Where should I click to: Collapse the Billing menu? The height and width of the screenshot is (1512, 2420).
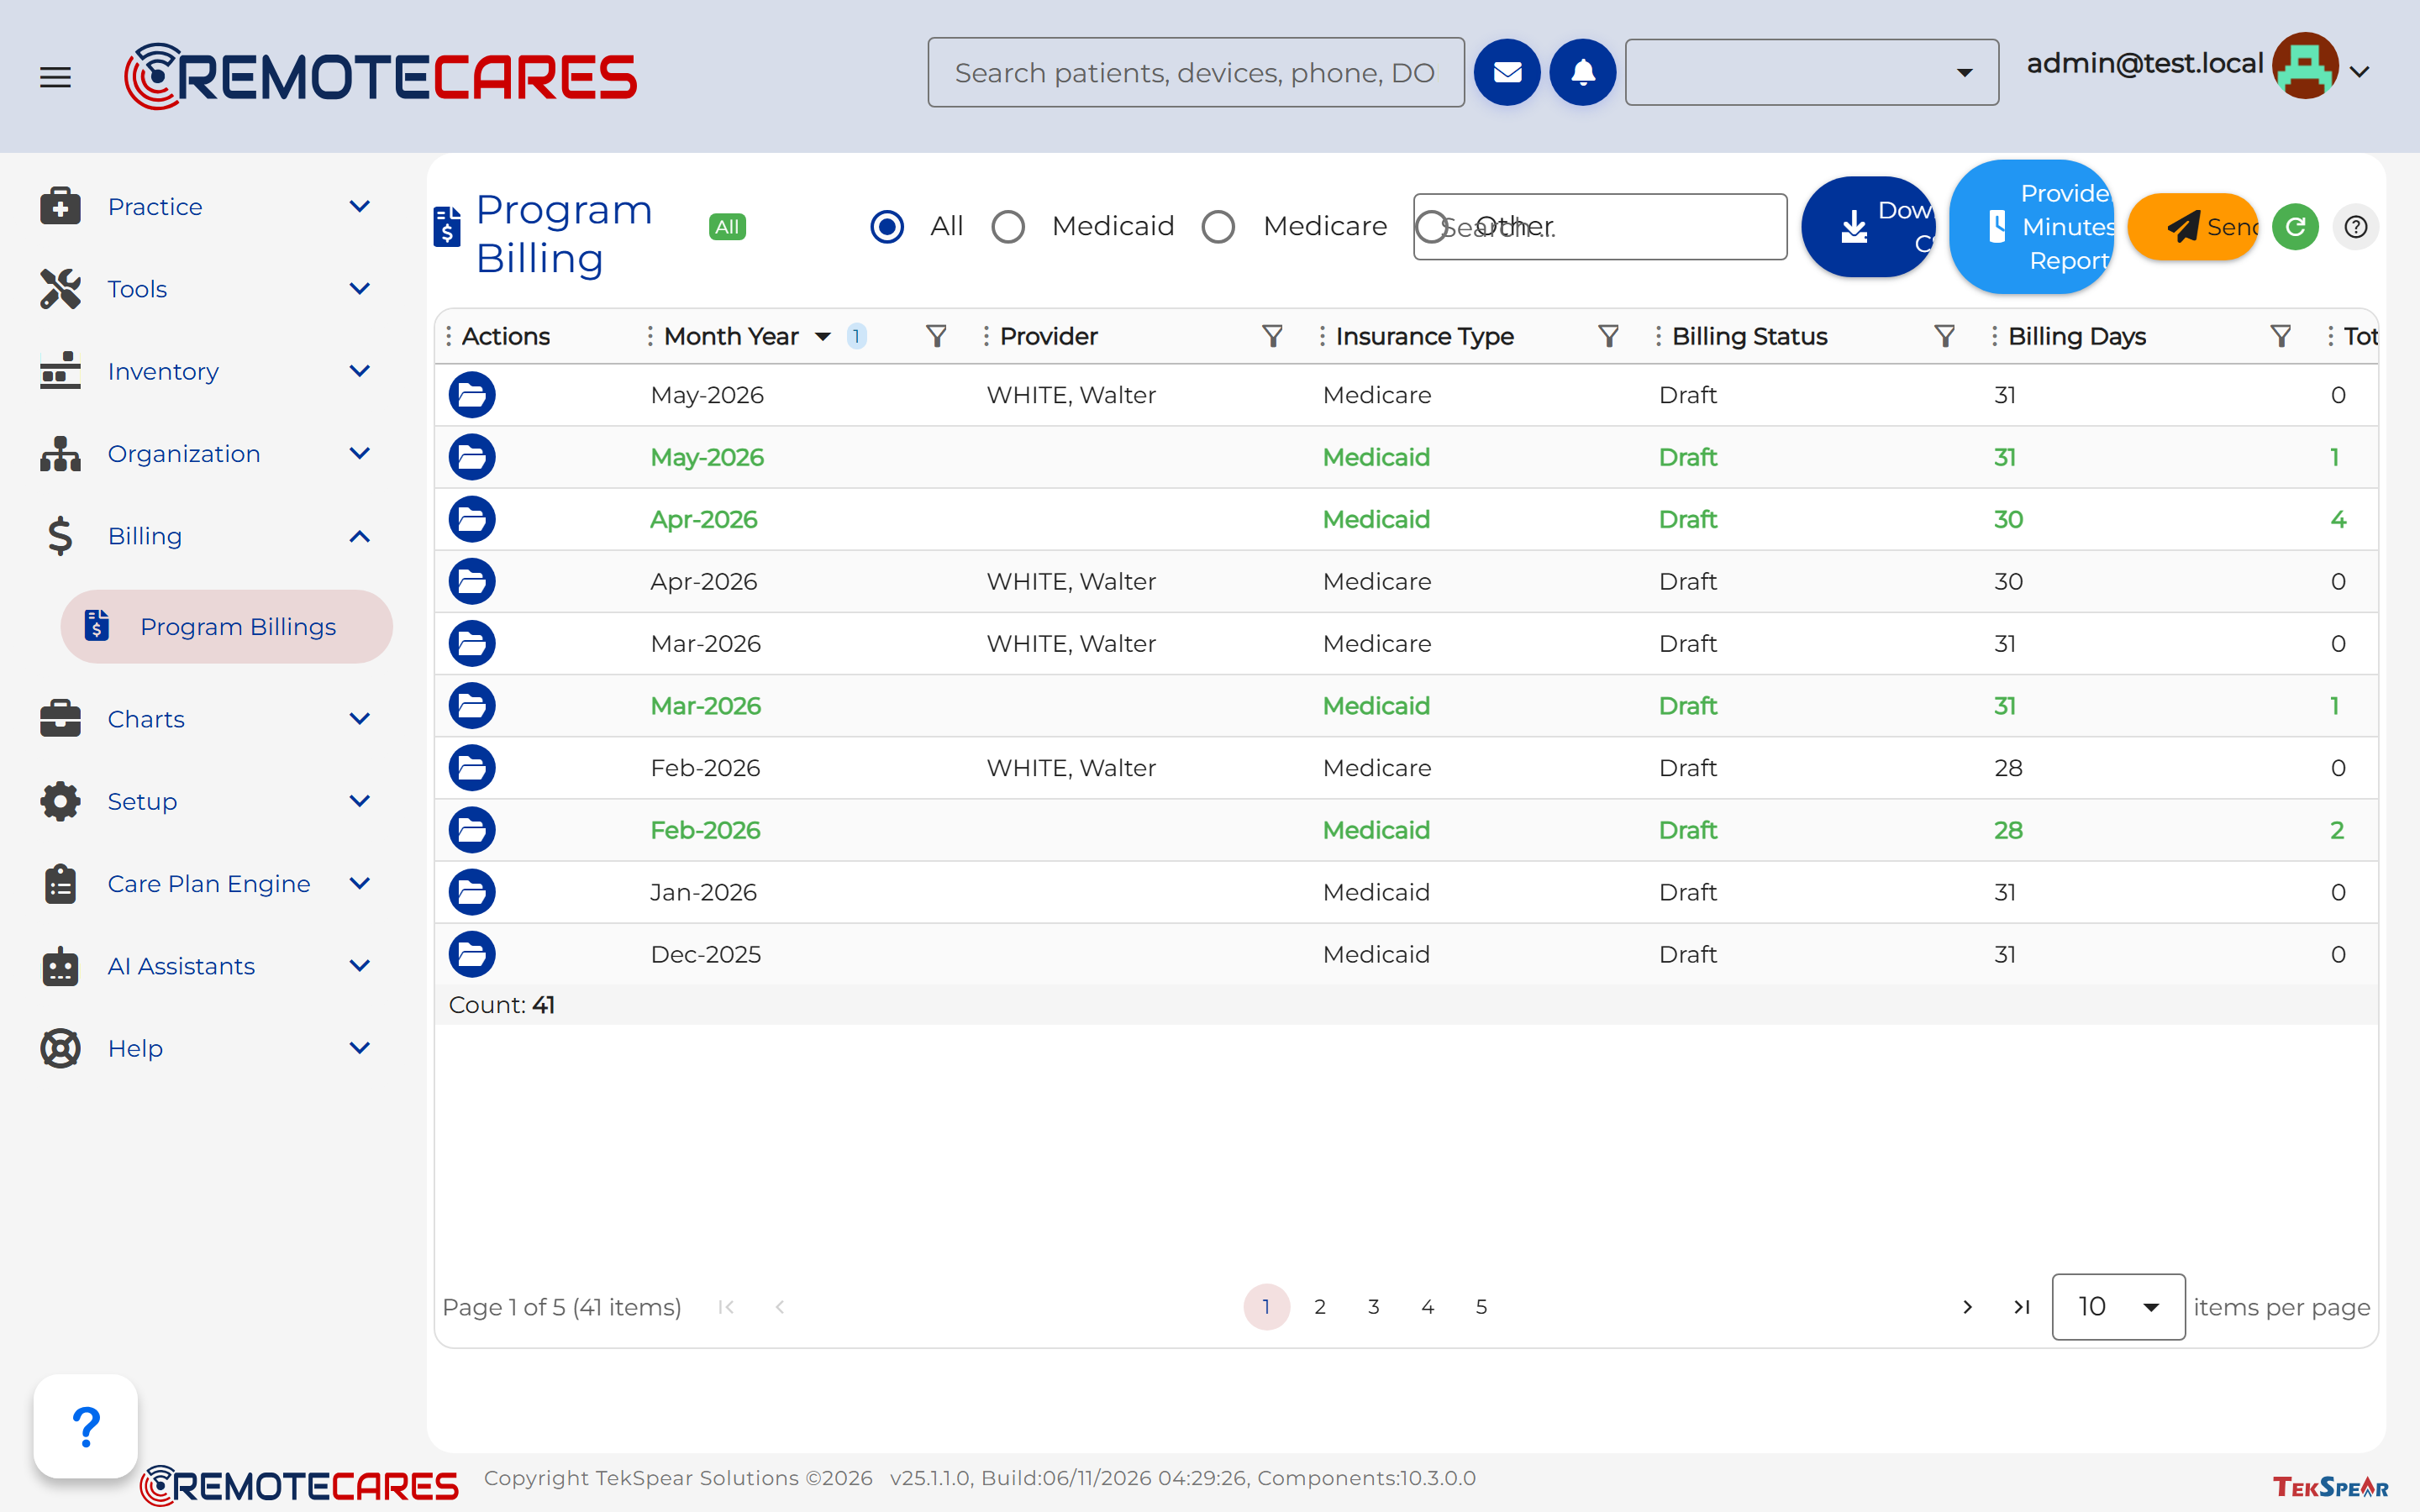(205, 536)
